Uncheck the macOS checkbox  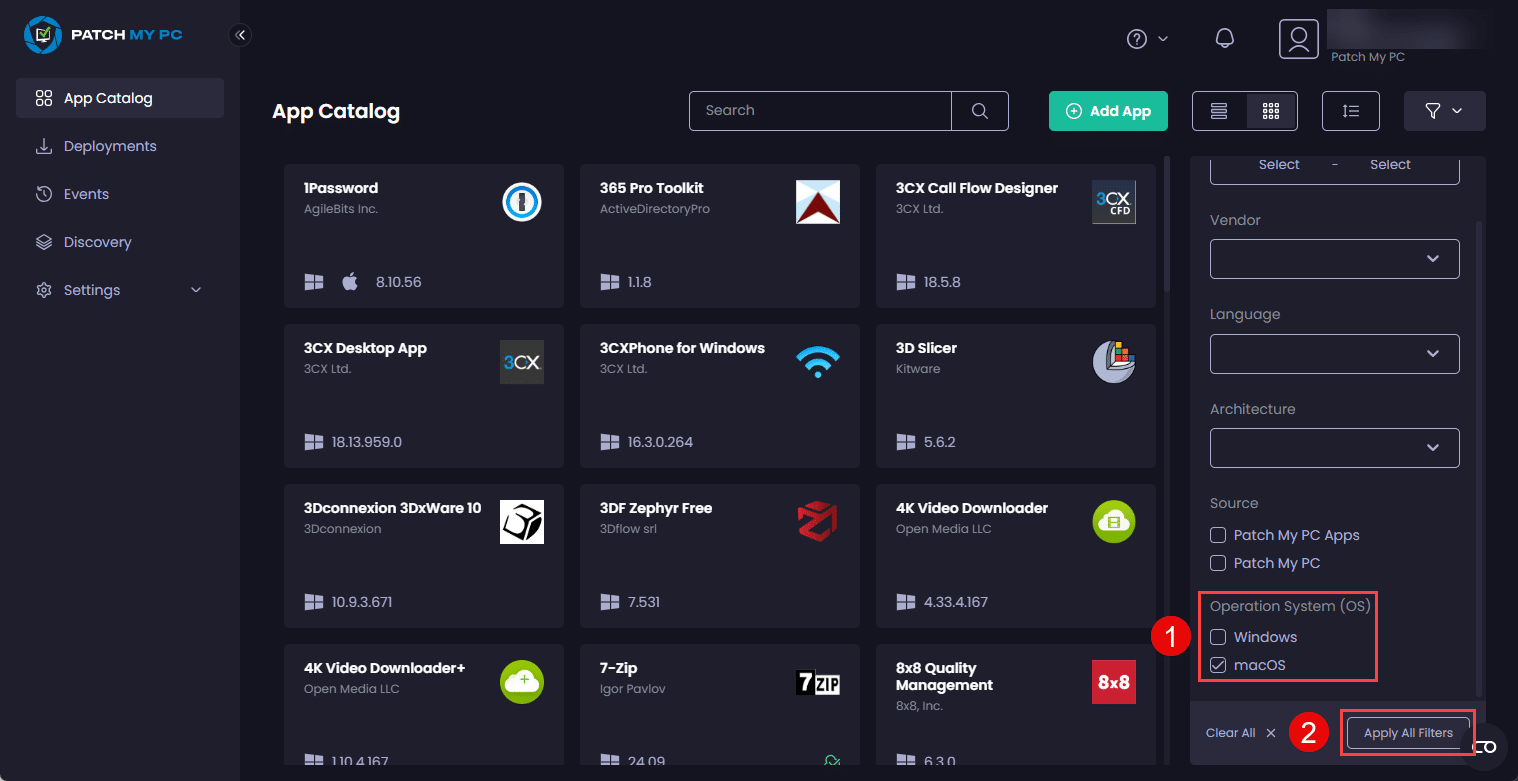(1218, 665)
